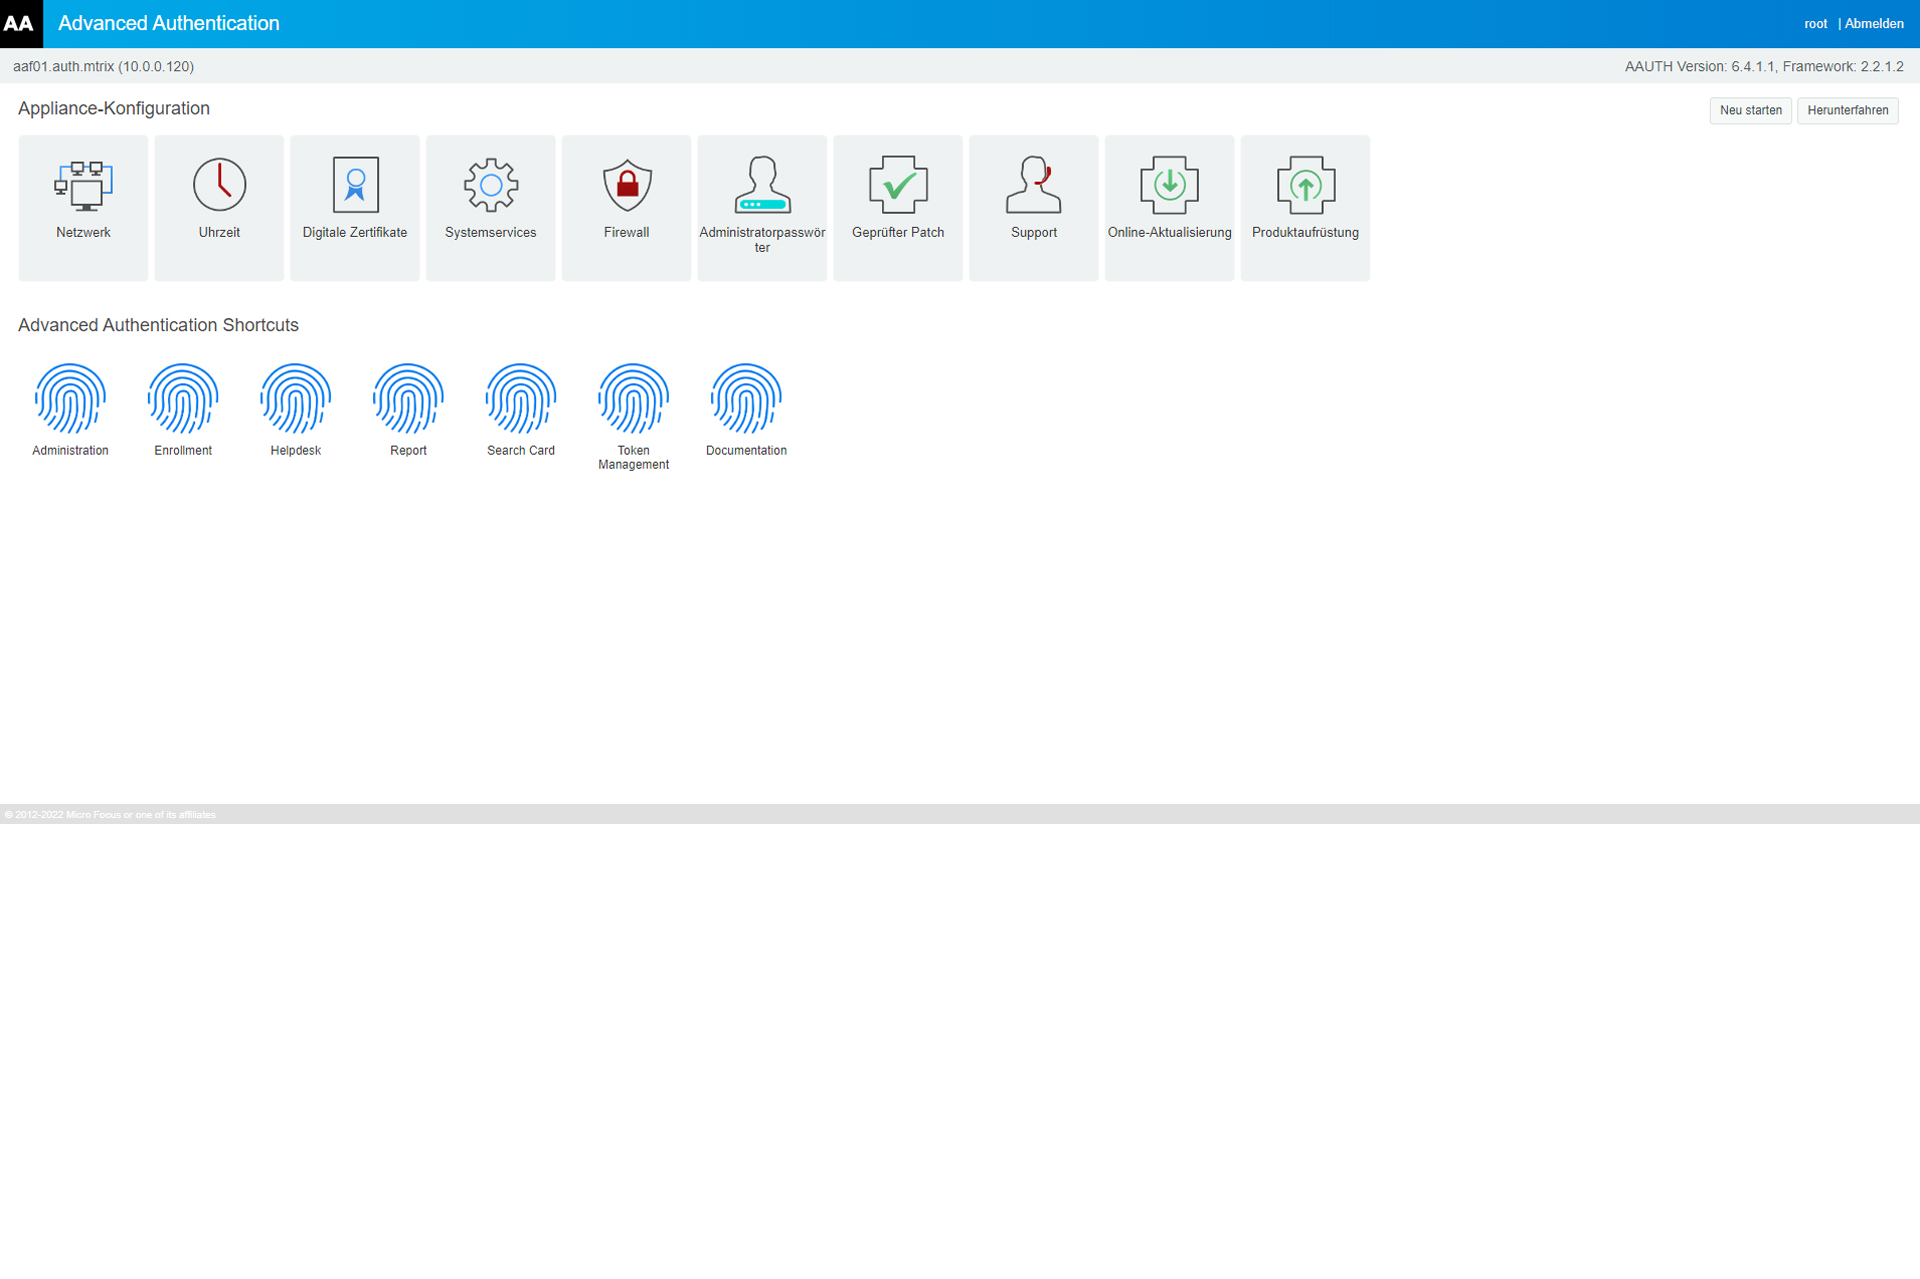This screenshot has width=1920, height=1279.
Task: Click the Neu starten button
Action: point(1750,111)
